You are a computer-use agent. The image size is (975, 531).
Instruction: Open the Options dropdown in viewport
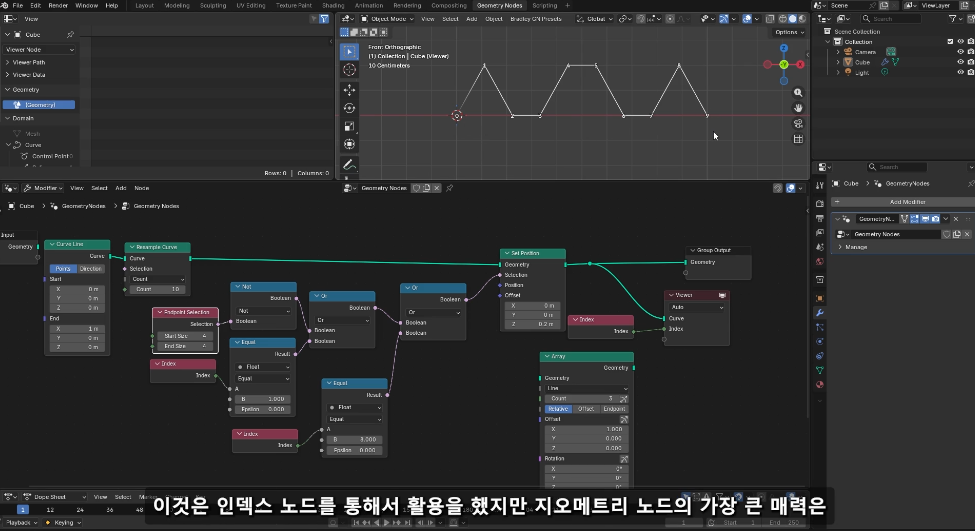pos(789,32)
